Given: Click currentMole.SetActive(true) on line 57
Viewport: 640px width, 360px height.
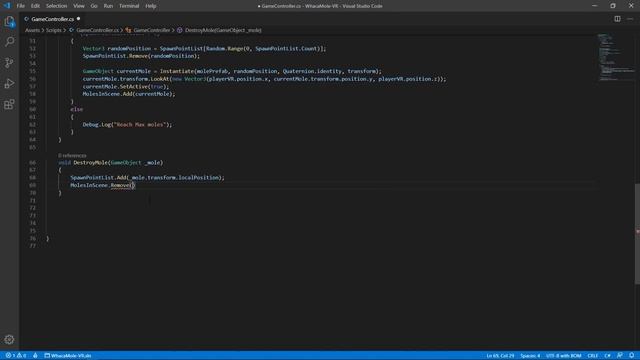Looking at the screenshot, I should (126, 87).
